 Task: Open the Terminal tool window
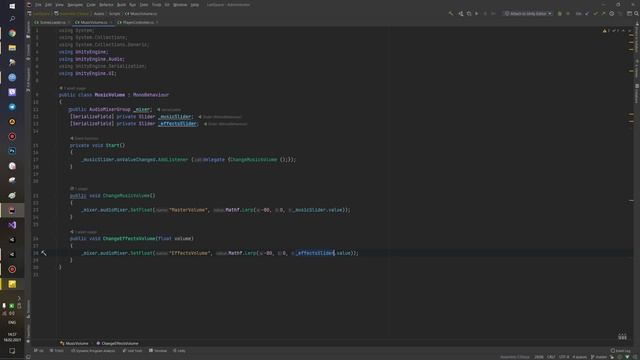tap(158, 351)
